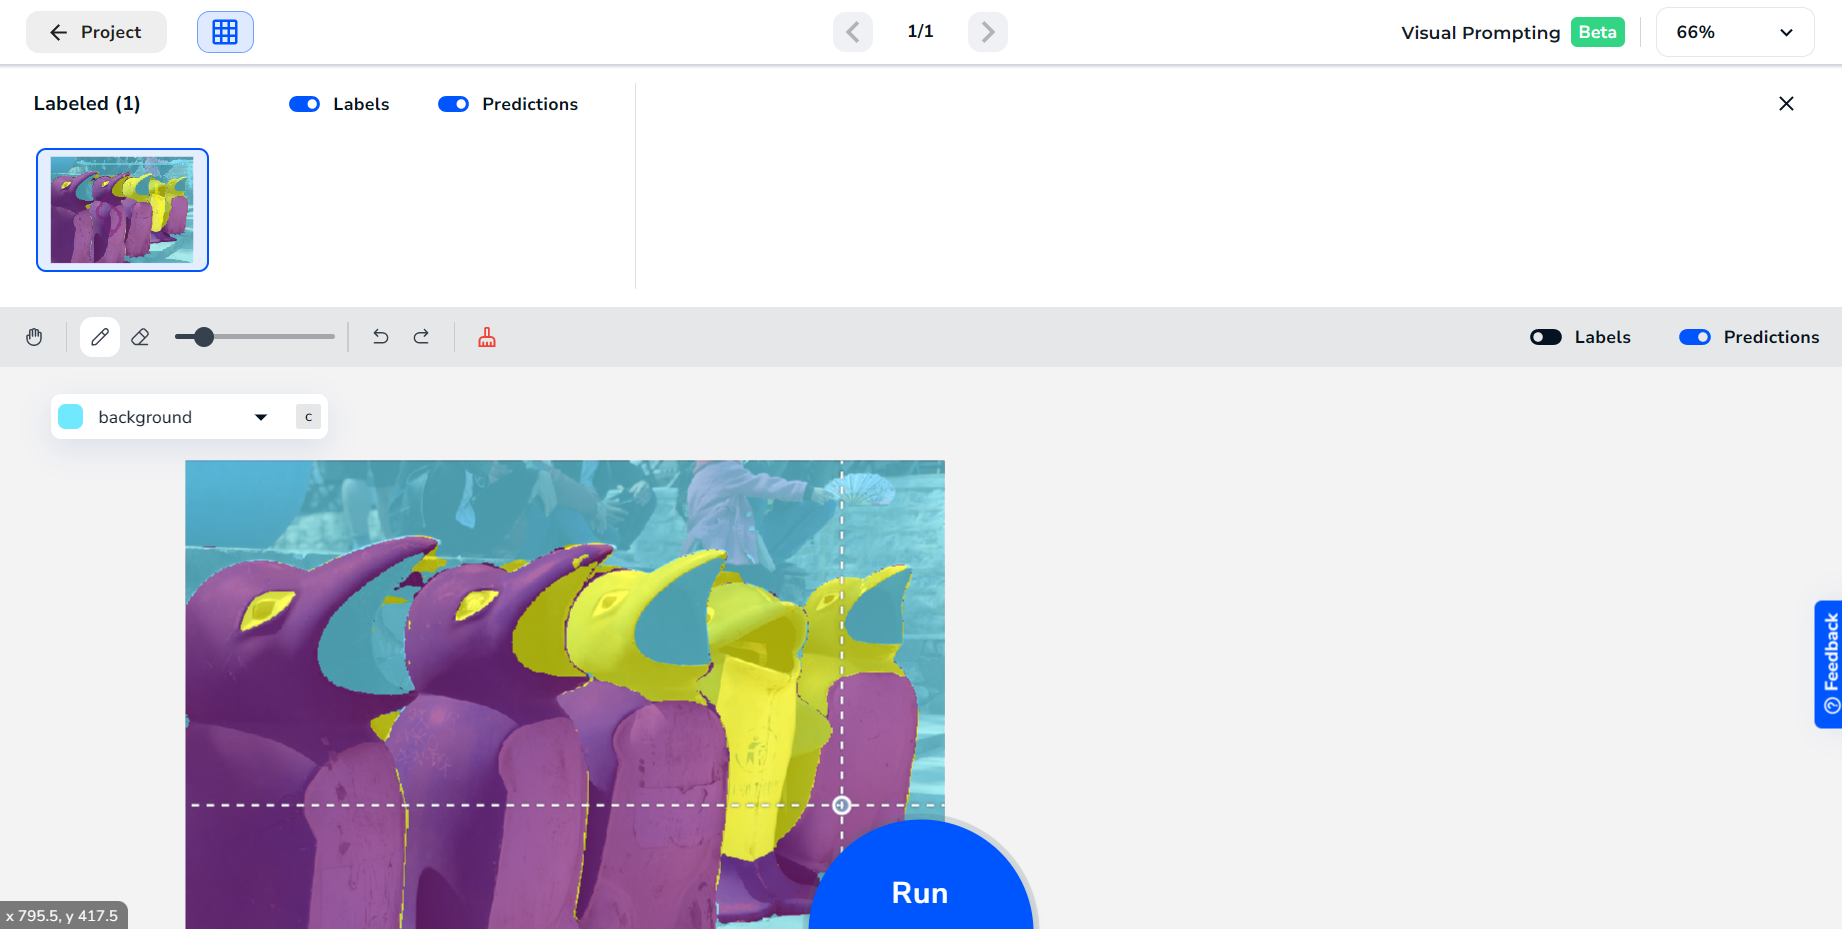Go back to Project
1842x929 pixels.
[x=96, y=32]
